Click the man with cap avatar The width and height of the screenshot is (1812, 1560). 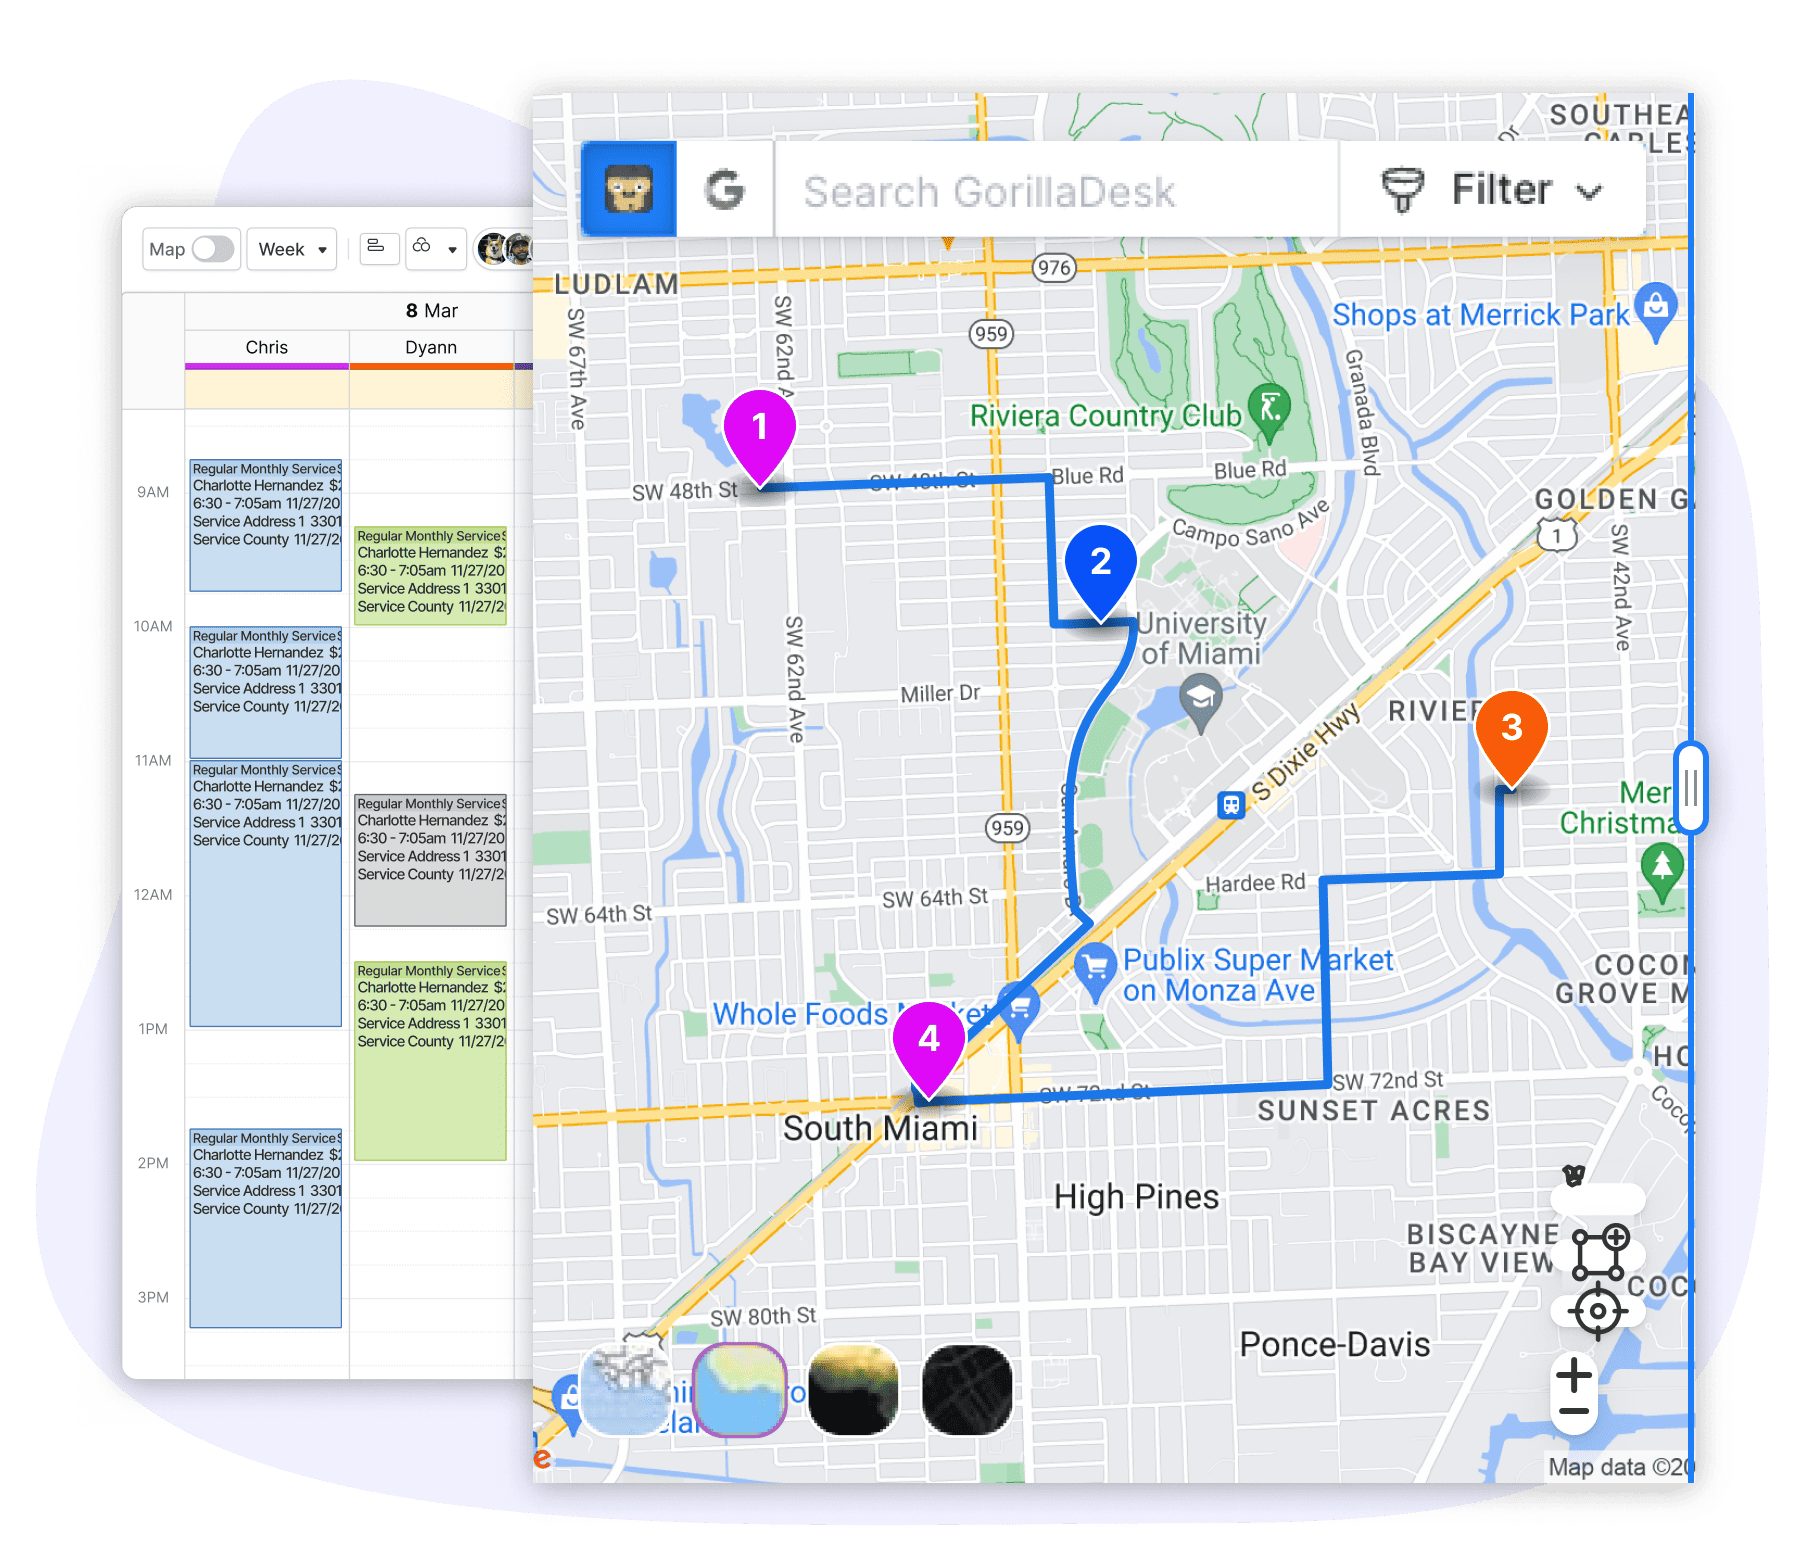(520, 248)
